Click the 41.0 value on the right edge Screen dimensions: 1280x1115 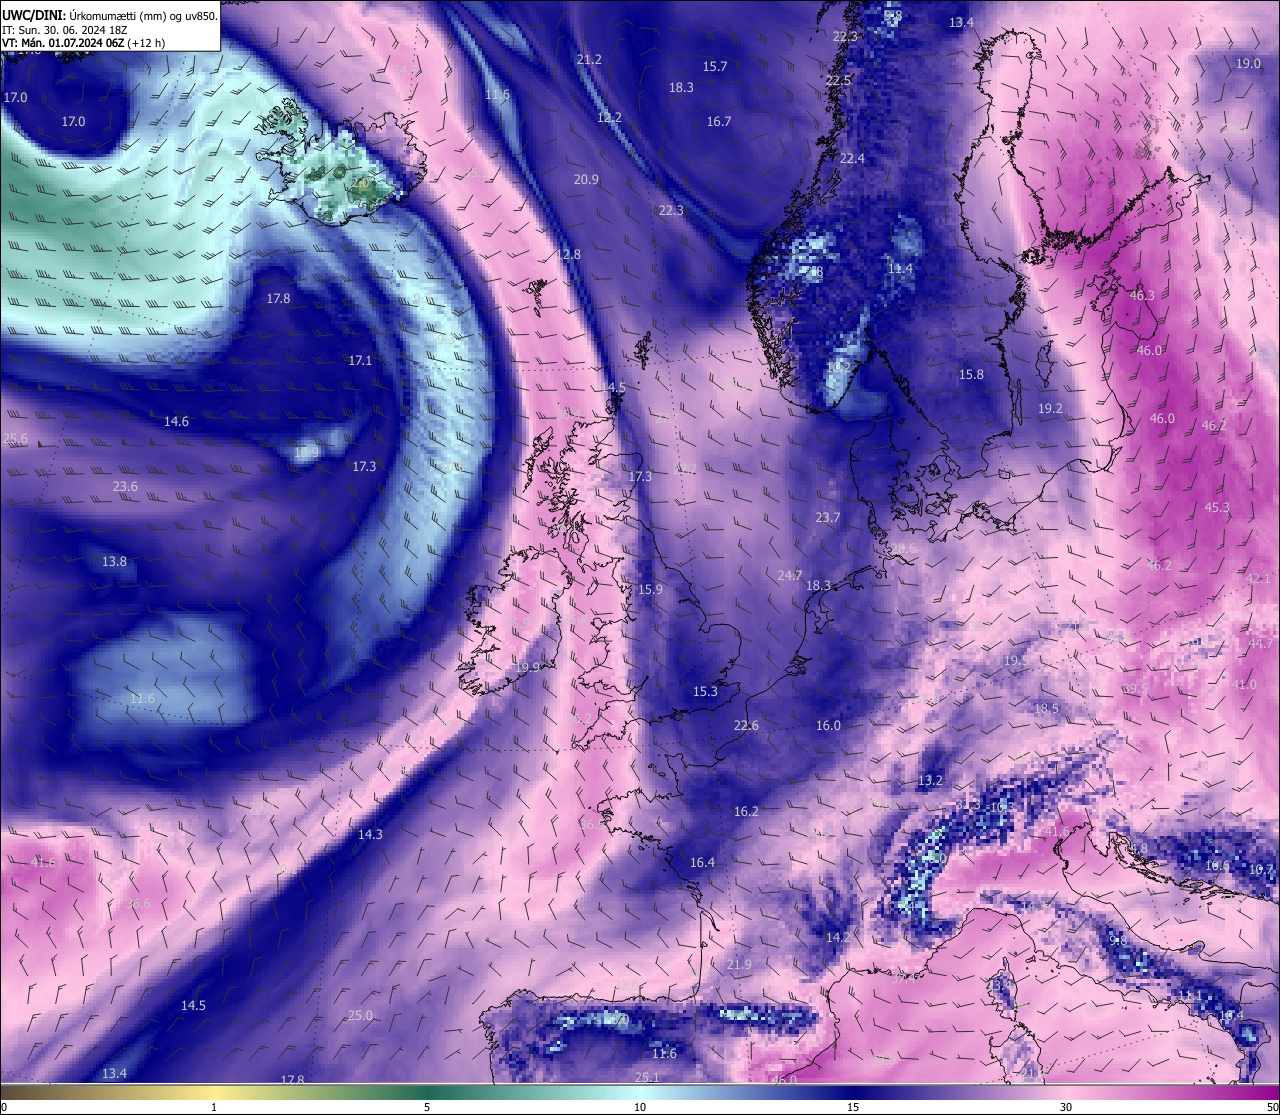click(1244, 684)
